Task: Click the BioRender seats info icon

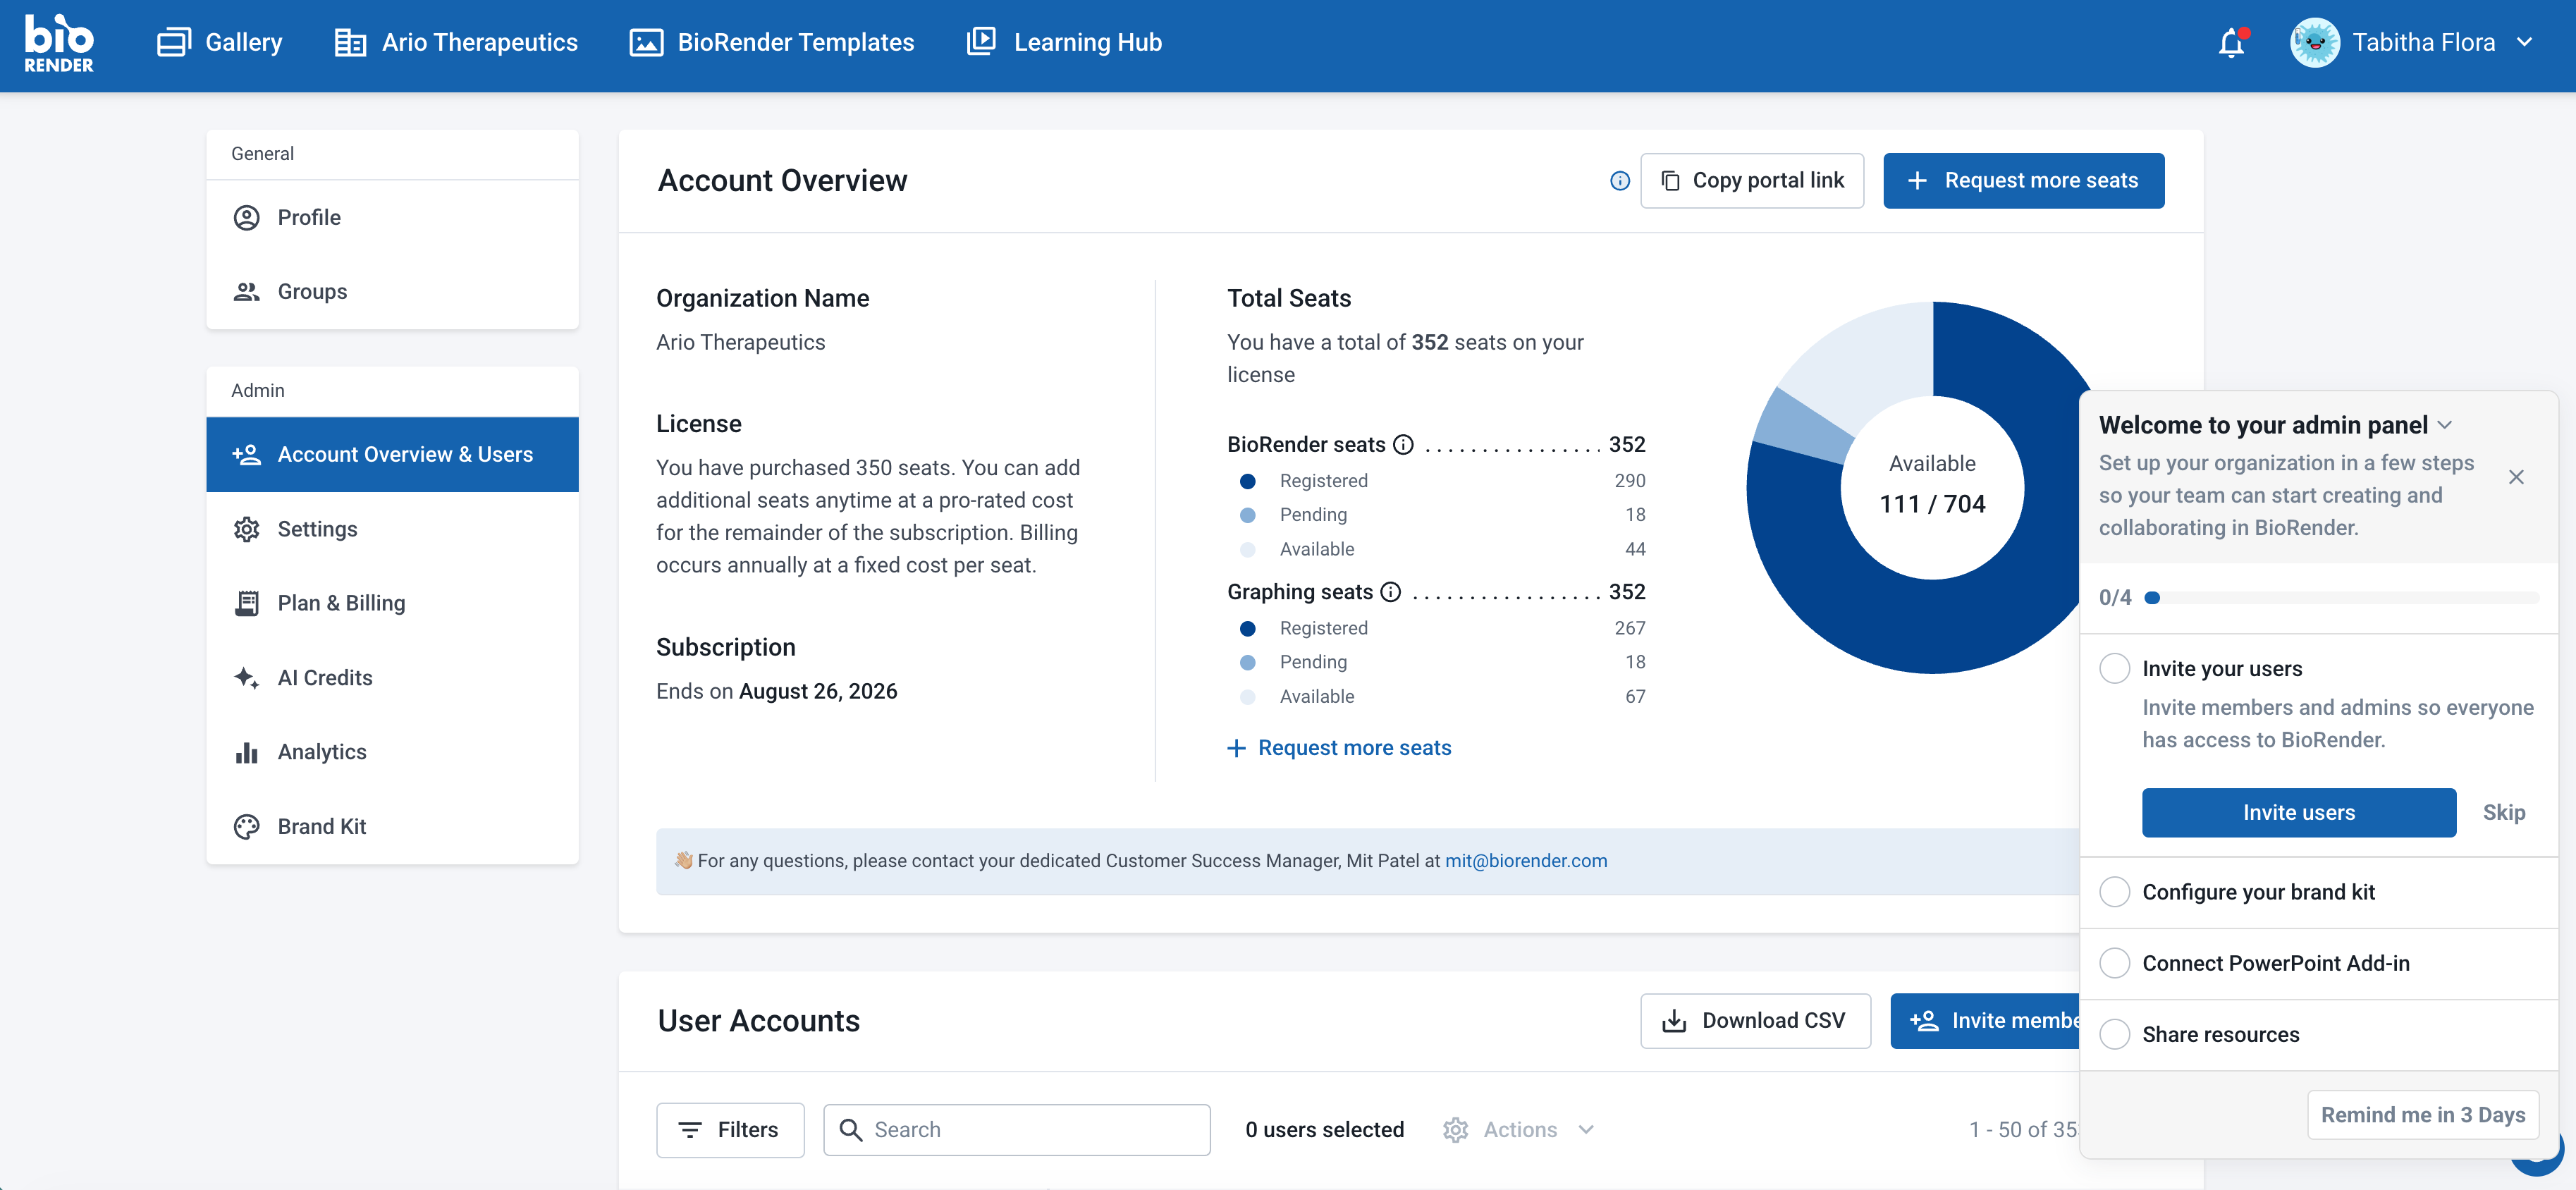Action: (x=1403, y=444)
